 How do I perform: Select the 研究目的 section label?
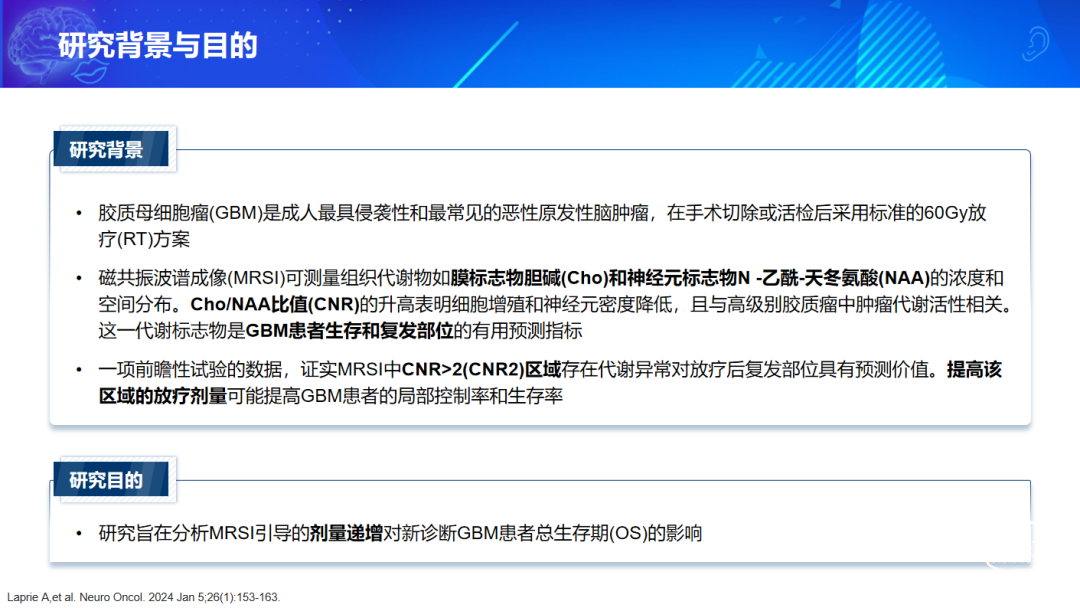point(111,480)
